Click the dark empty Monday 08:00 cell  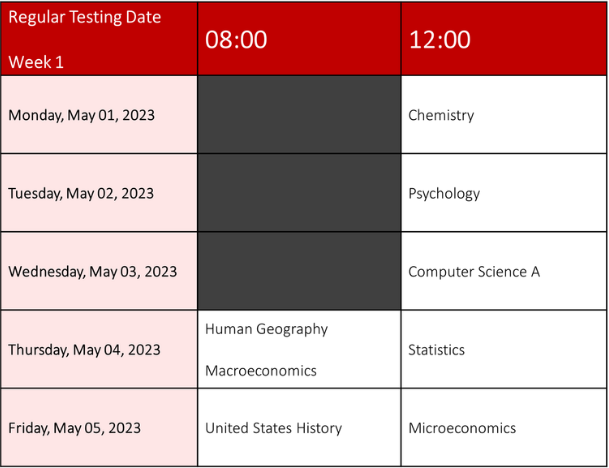coord(299,115)
